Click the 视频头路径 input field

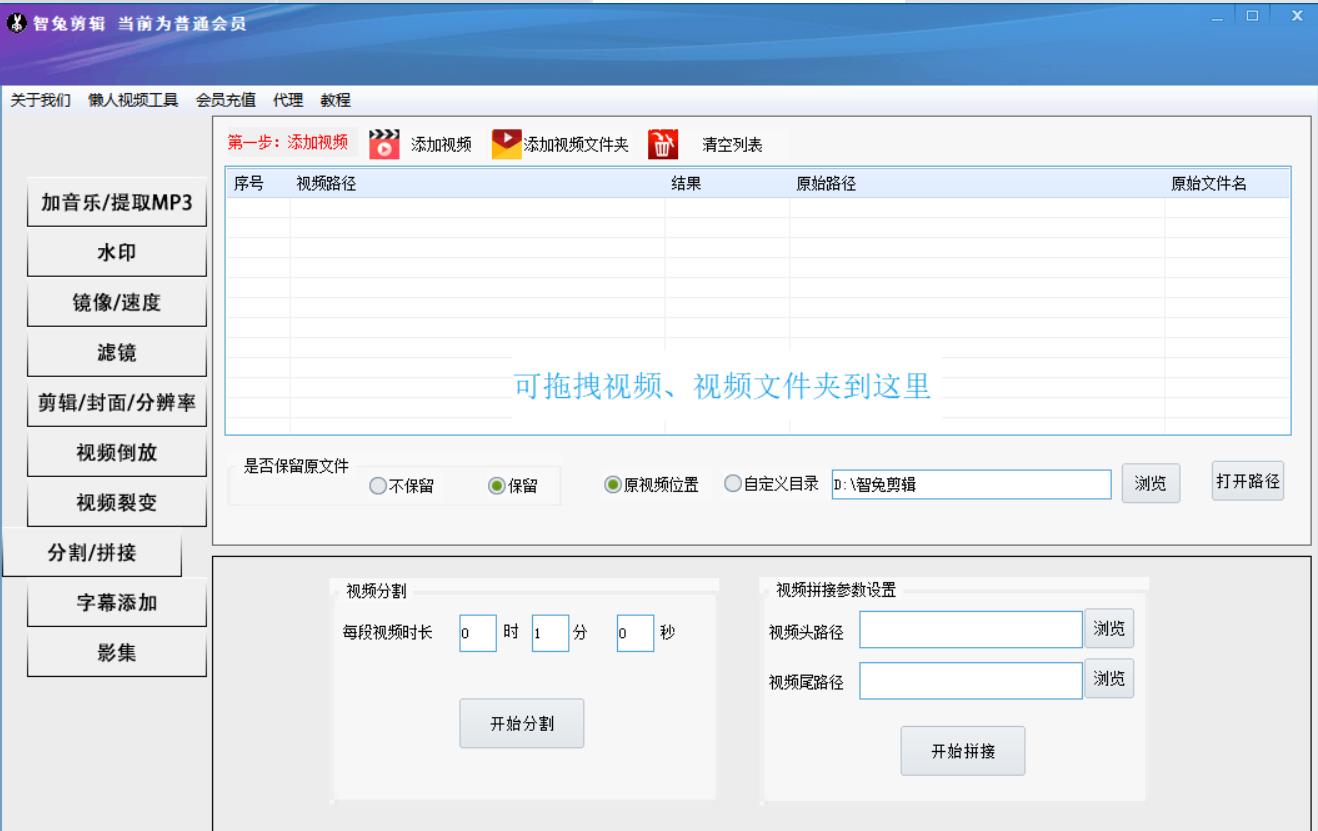coord(971,630)
